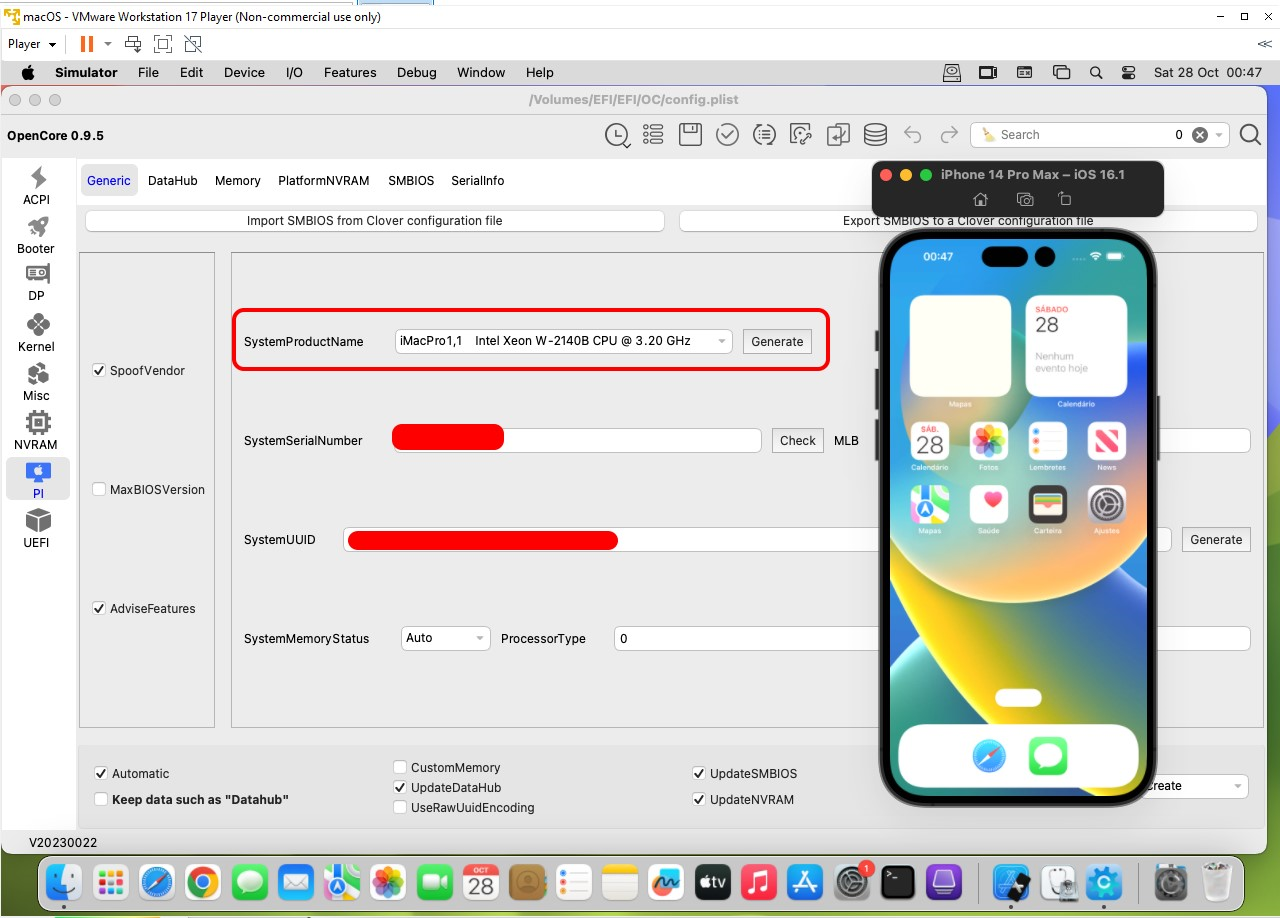Open the Features menu in menu bar
Screen dimensions: 1280x918
point(349,73)
